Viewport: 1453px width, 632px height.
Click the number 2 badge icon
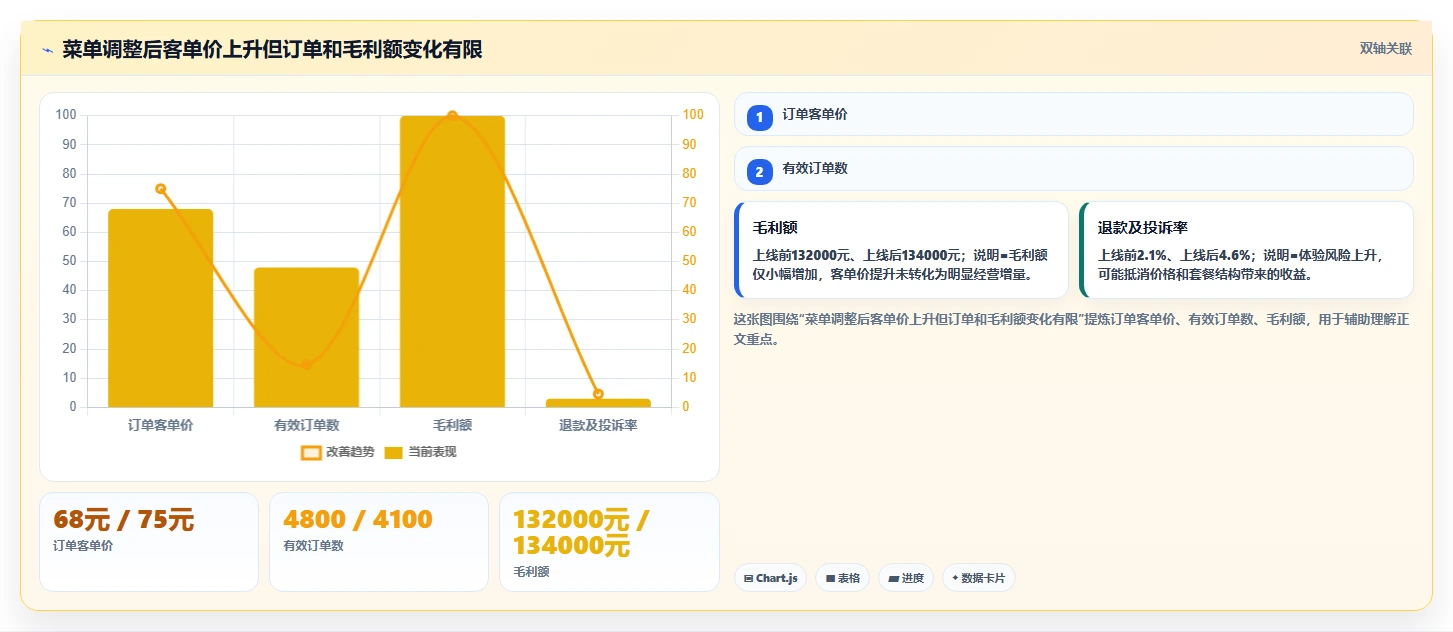(x=759, y=172)
